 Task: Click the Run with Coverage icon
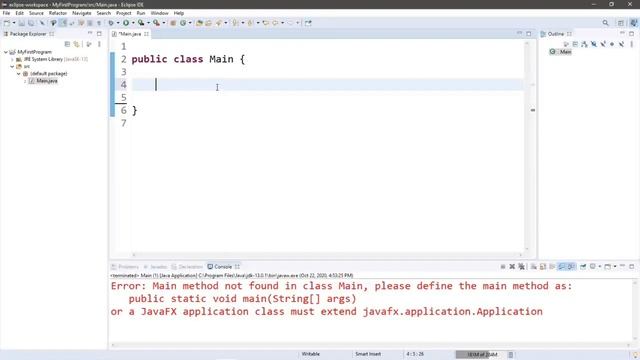pos(141,23)
